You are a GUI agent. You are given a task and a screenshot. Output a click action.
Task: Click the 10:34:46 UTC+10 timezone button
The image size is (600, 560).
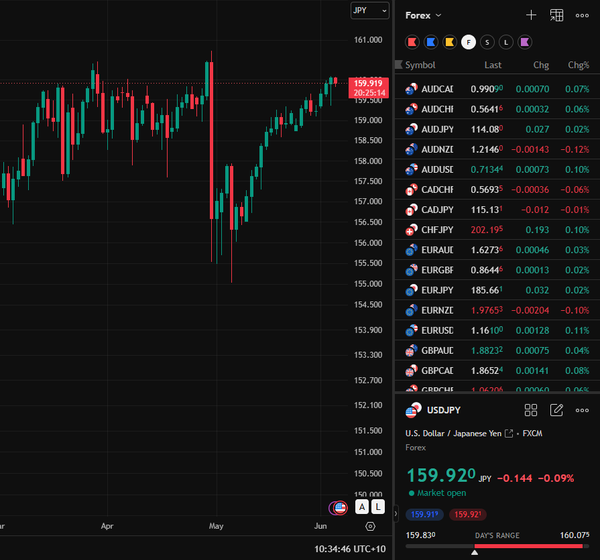point(350,549)
